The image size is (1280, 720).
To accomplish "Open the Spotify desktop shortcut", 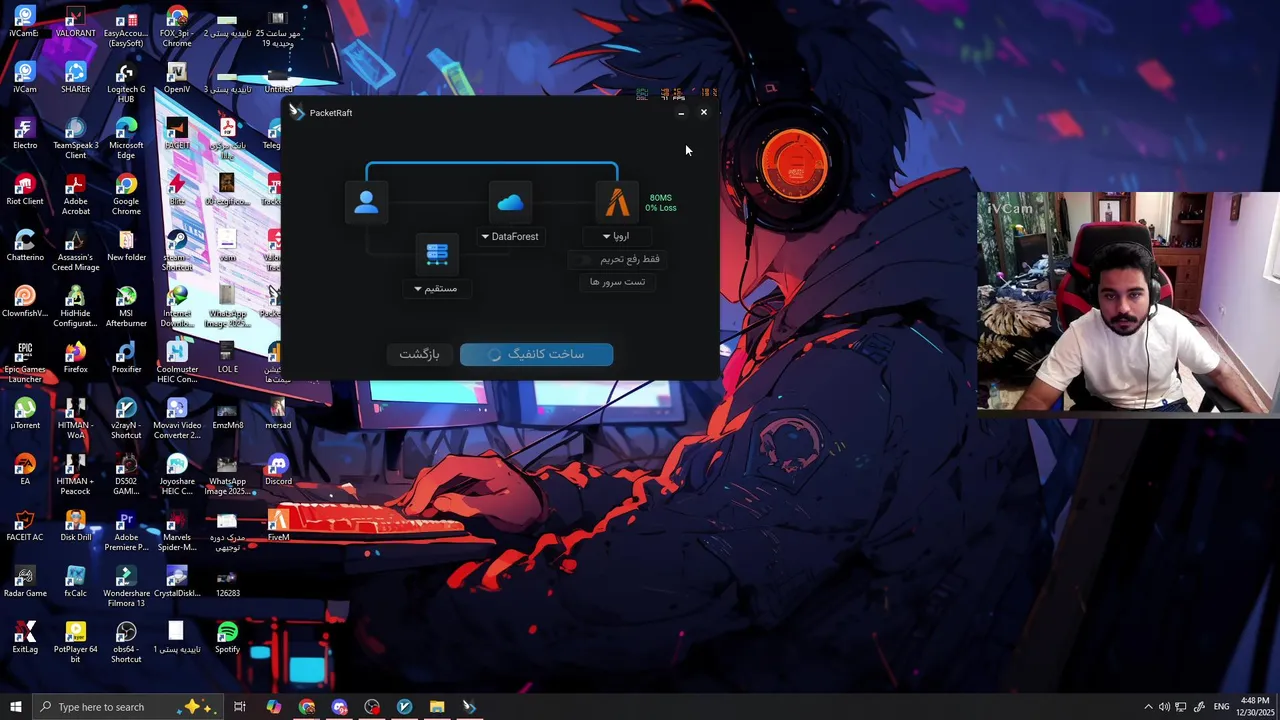I will pos(227,639).
